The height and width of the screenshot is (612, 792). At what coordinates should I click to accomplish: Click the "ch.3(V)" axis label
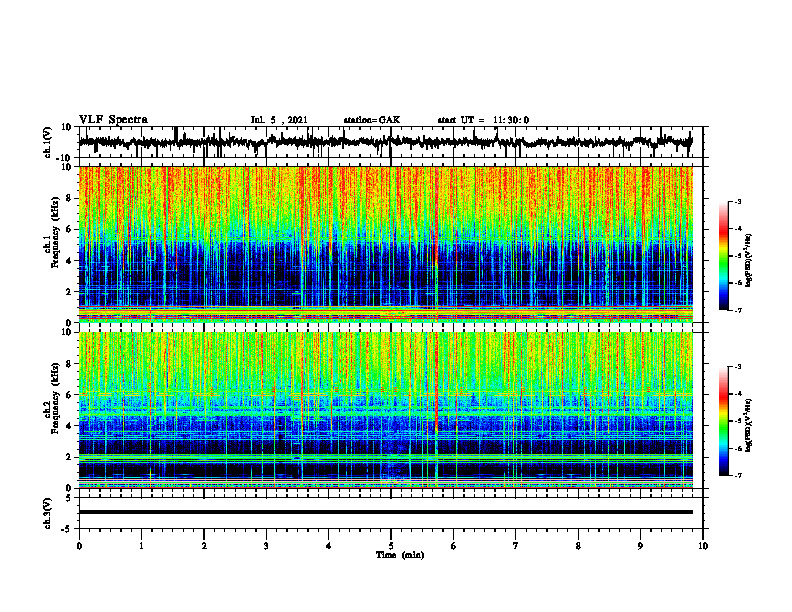point(48,513)
